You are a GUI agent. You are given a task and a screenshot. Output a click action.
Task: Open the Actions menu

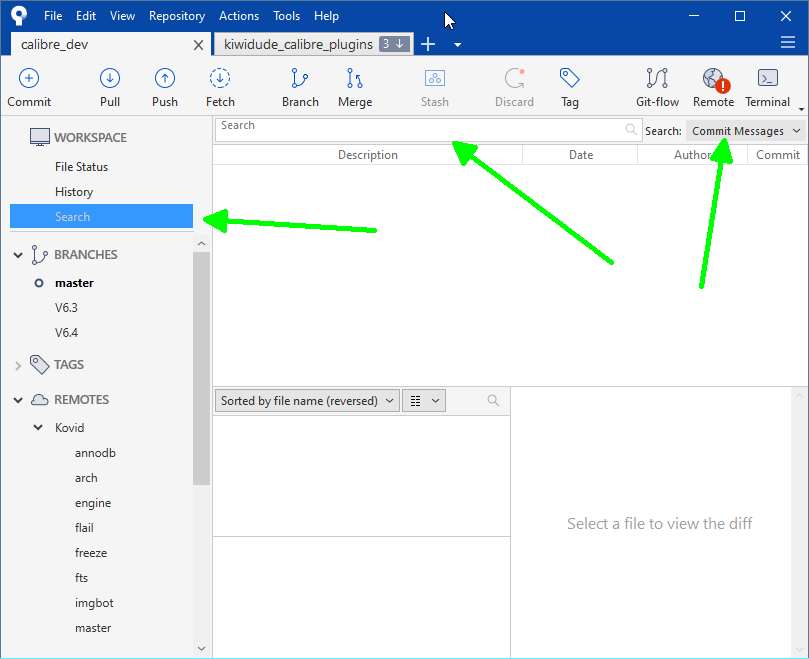239,16
